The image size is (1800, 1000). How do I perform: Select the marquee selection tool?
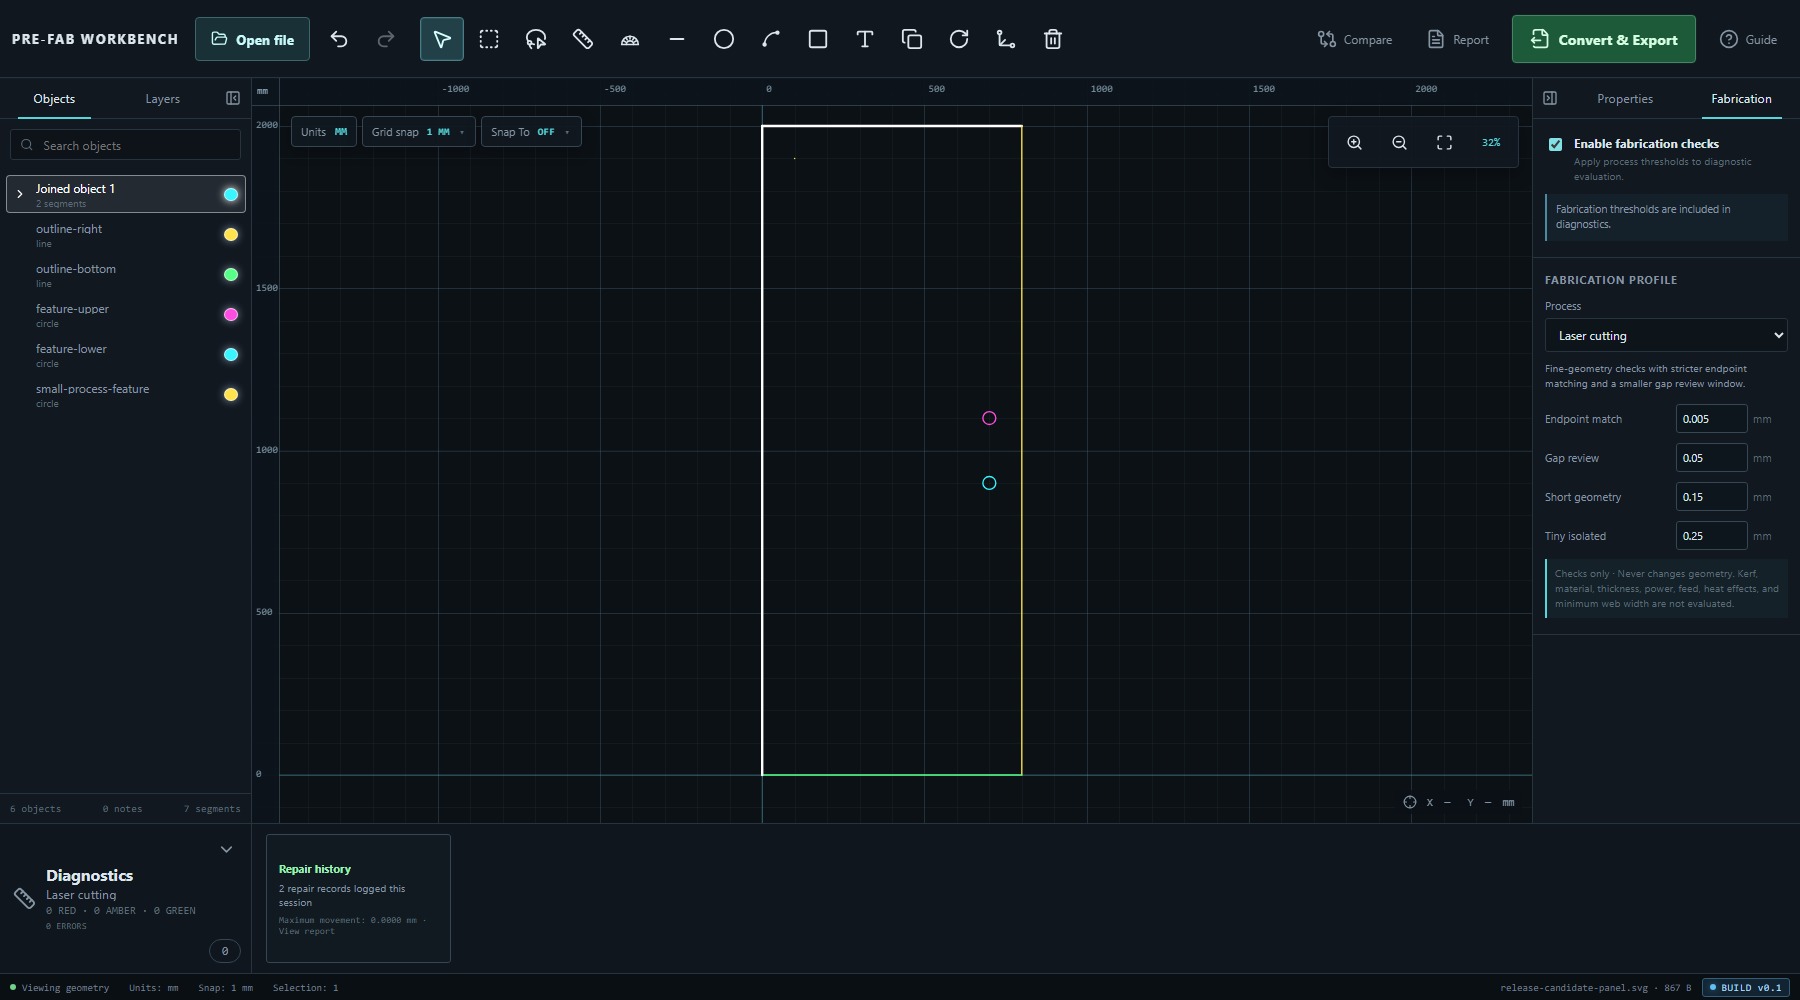[489, 39]
